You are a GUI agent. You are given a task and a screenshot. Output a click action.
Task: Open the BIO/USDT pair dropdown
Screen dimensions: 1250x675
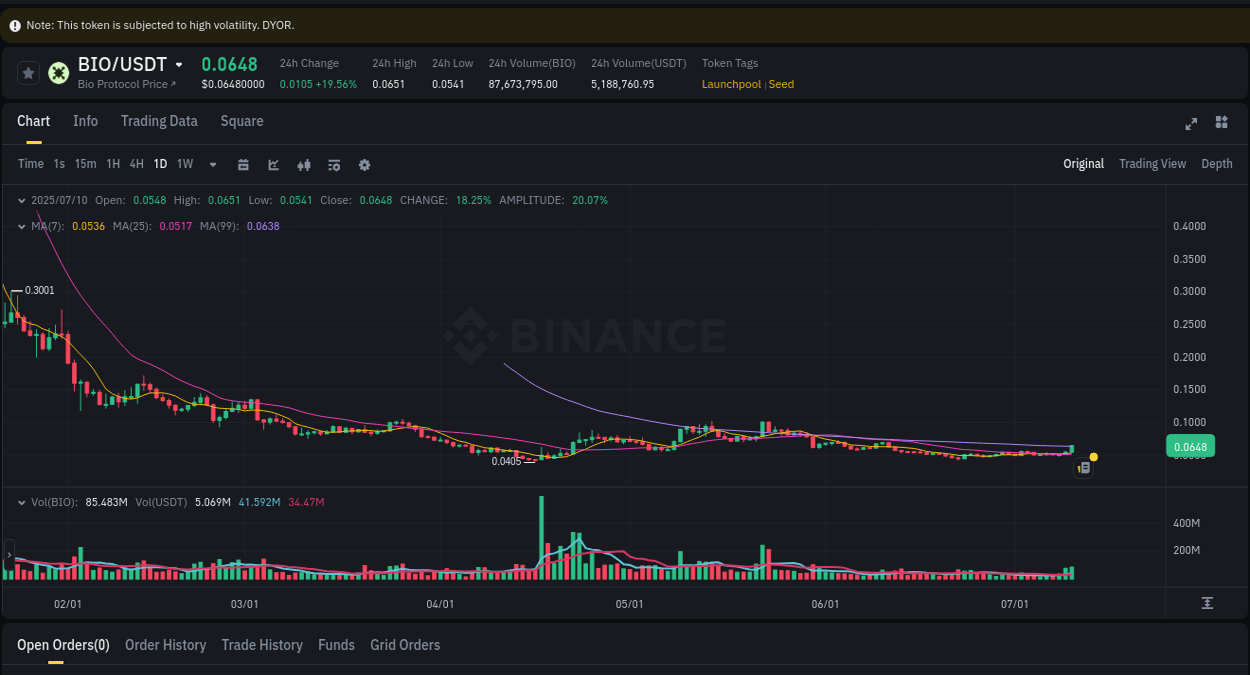pos(178,64)
